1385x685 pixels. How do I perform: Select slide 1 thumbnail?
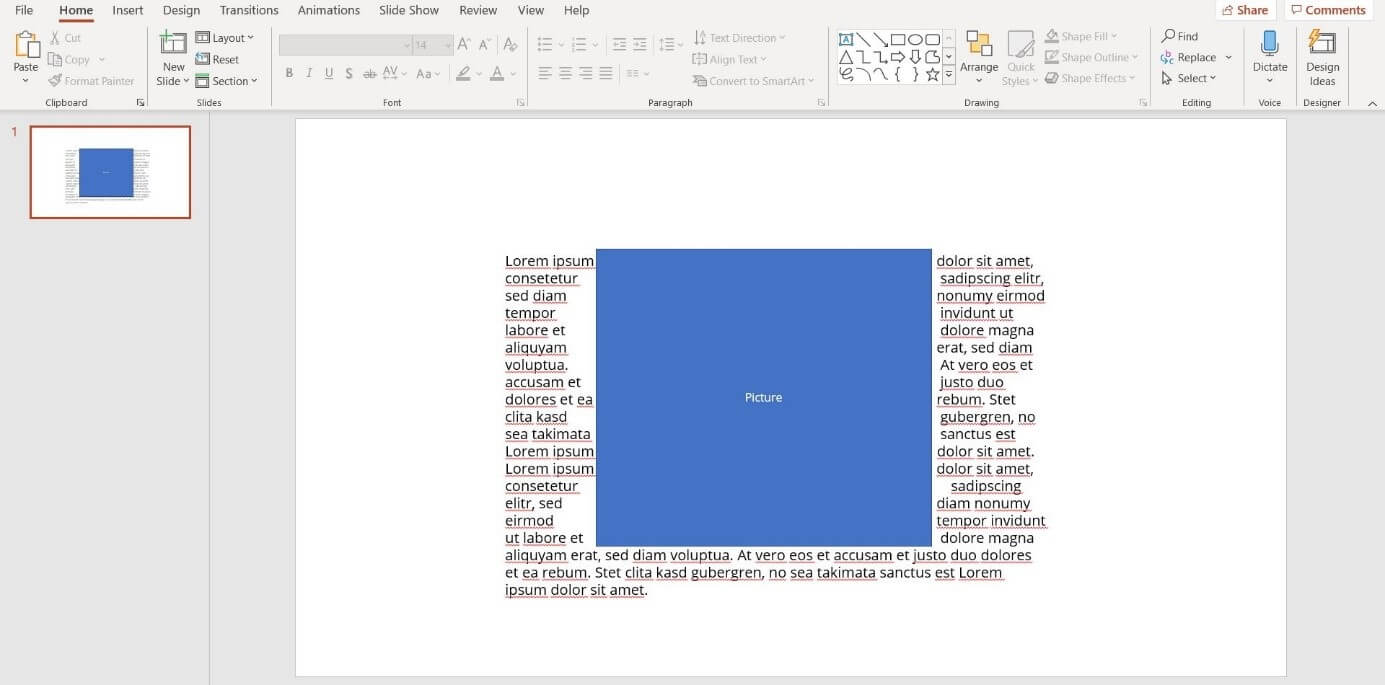pos(109,171)
